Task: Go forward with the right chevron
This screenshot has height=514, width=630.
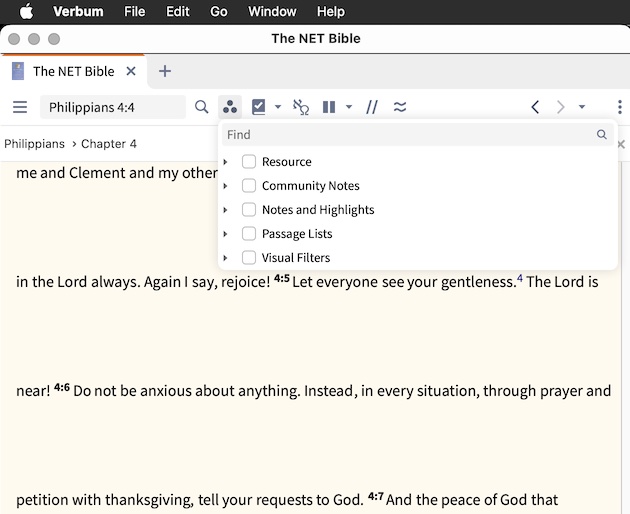Action: pos(560,107)
